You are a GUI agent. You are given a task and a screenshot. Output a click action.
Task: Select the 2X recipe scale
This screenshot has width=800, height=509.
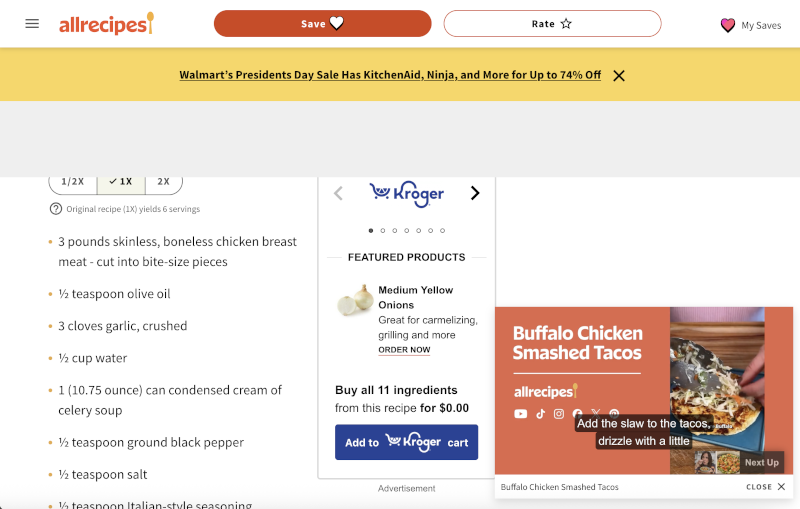coord(164,182)
